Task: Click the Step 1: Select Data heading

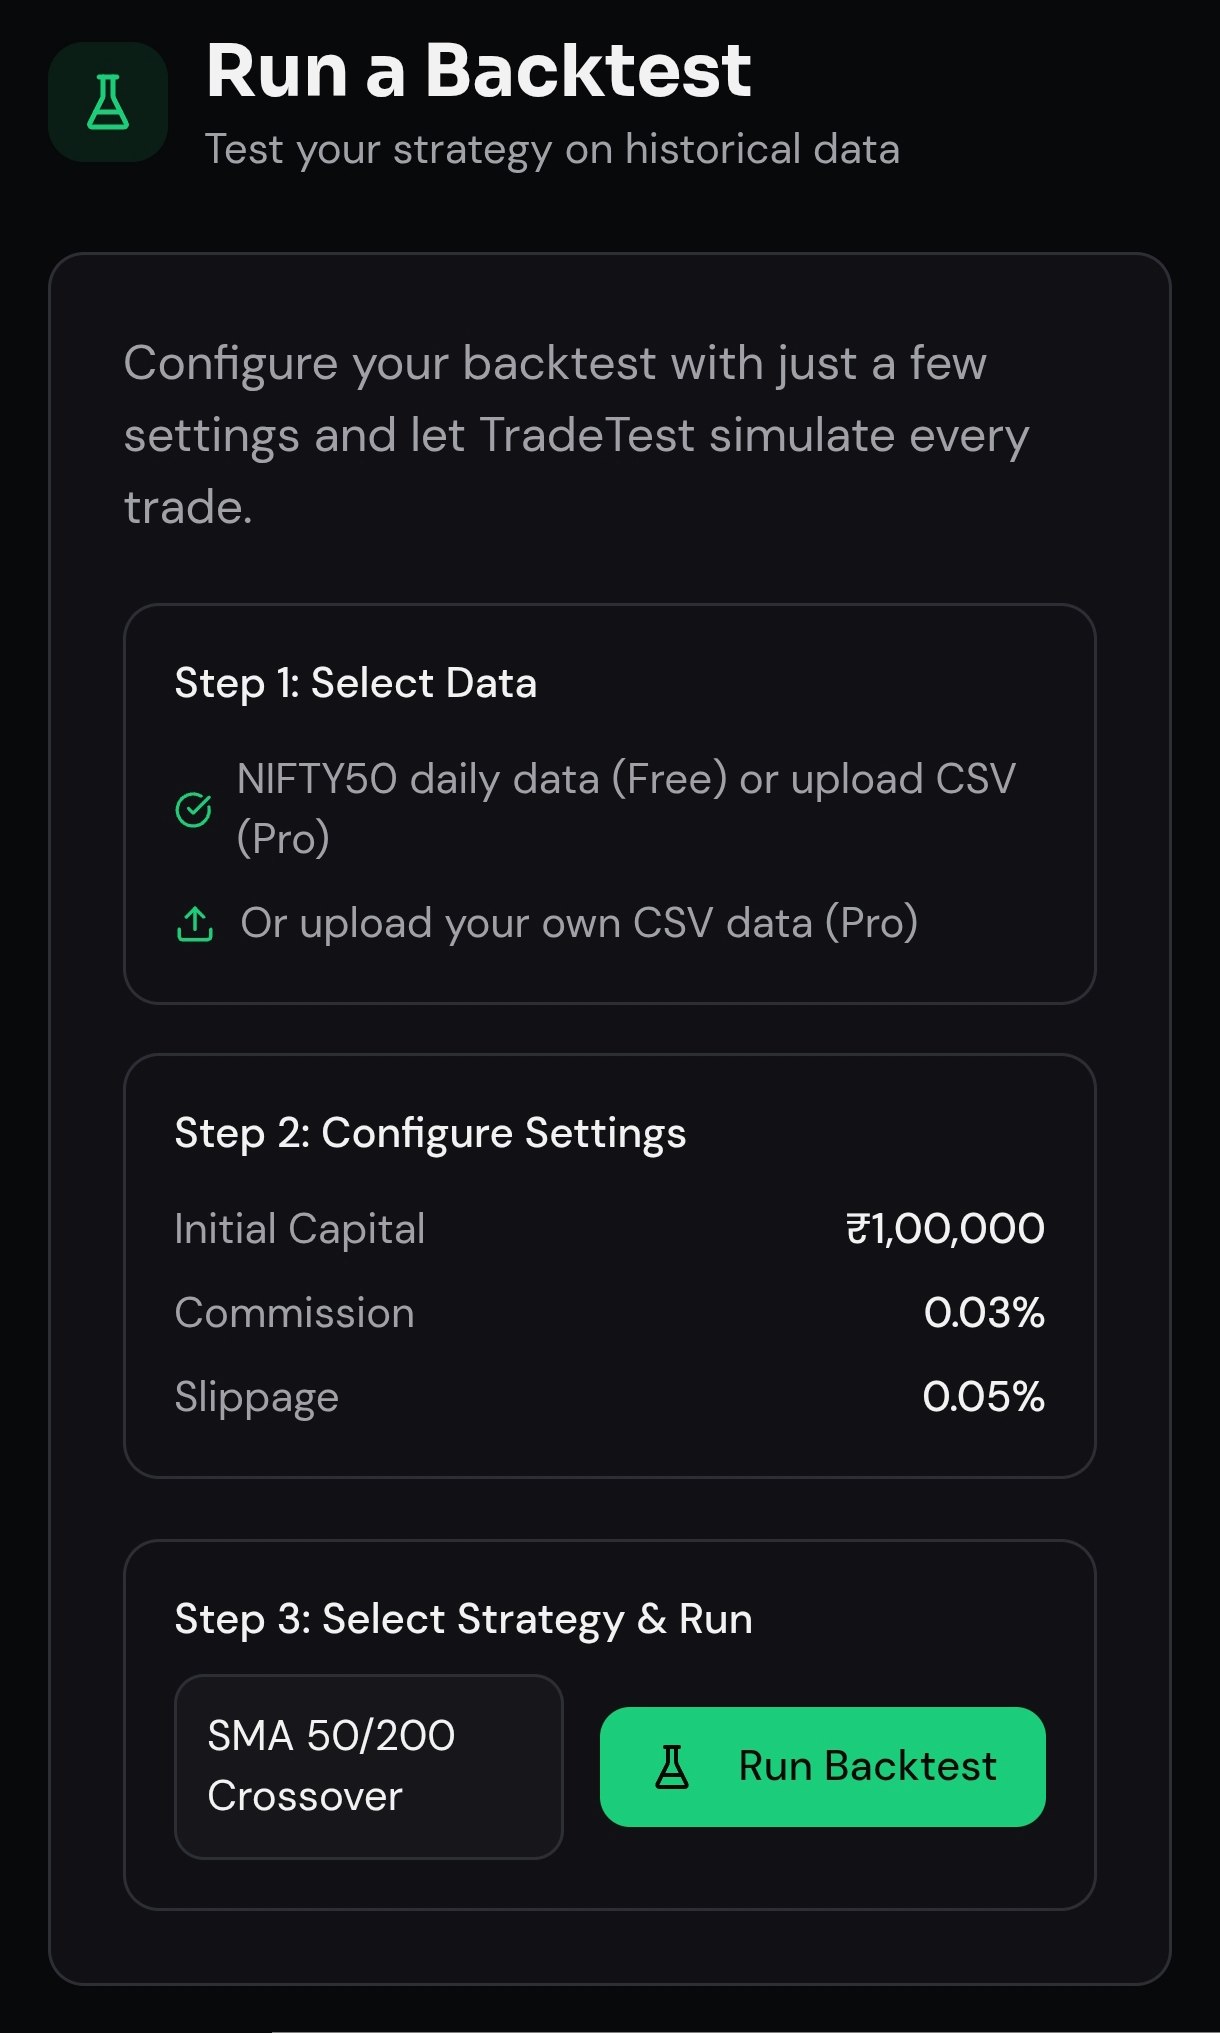Action: [355, 683]
